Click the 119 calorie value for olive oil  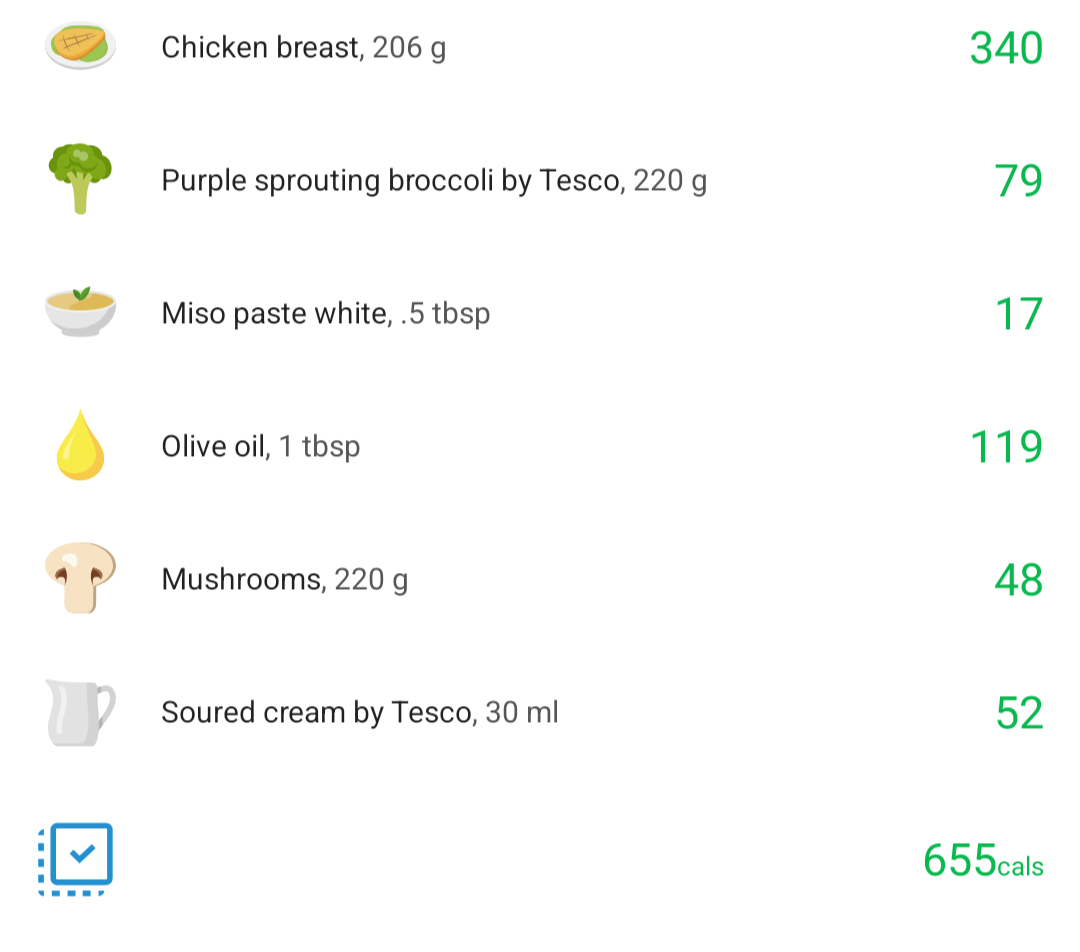point(1006,447)
